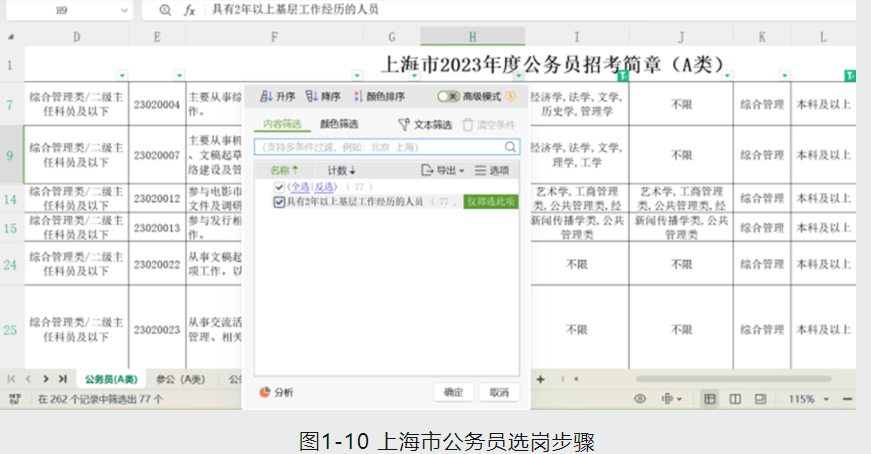Open the name box cell reference dropdown

(124, 10)
